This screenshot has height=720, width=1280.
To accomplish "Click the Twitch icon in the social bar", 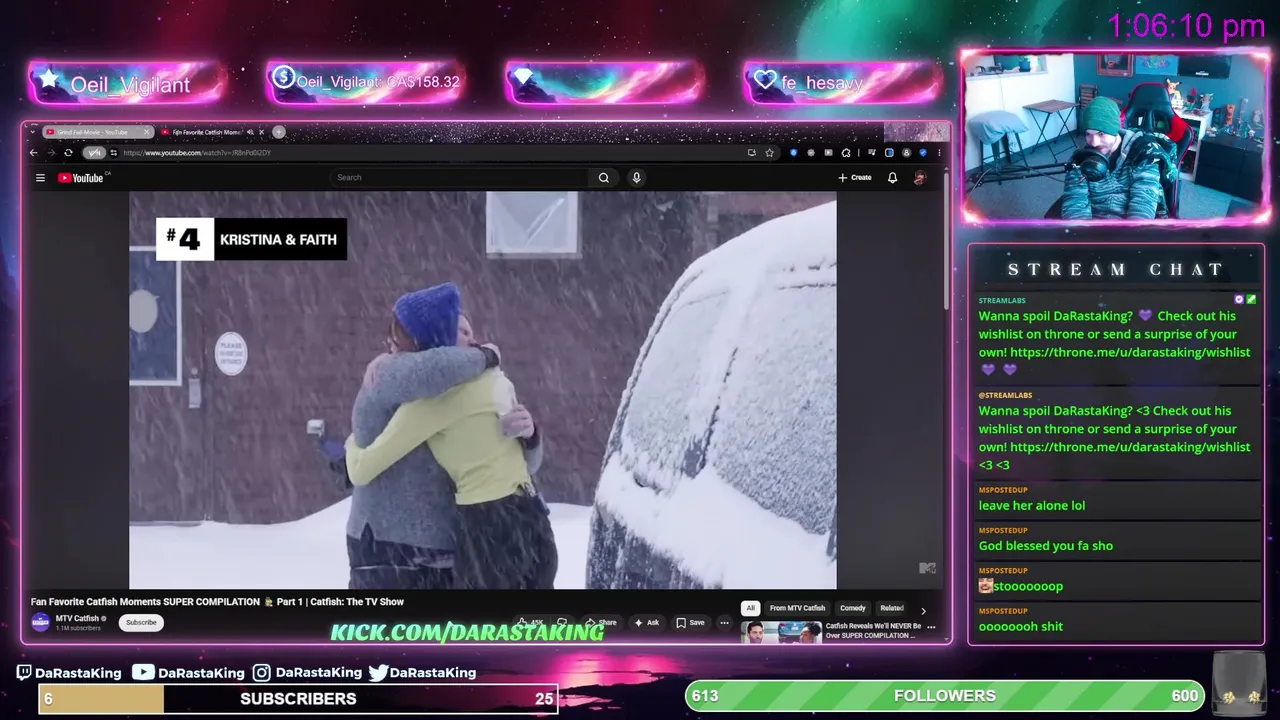I will [24, 673].
